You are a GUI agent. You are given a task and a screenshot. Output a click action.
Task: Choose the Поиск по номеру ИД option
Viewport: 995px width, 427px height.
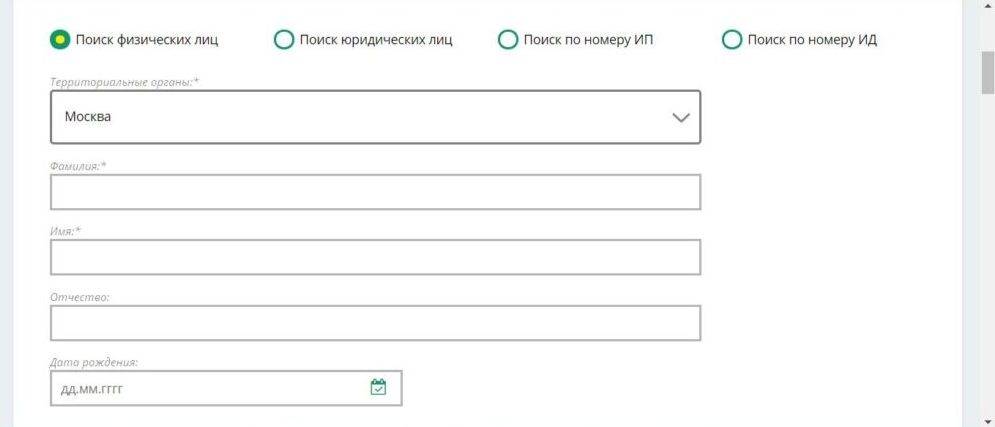(732, 39)
